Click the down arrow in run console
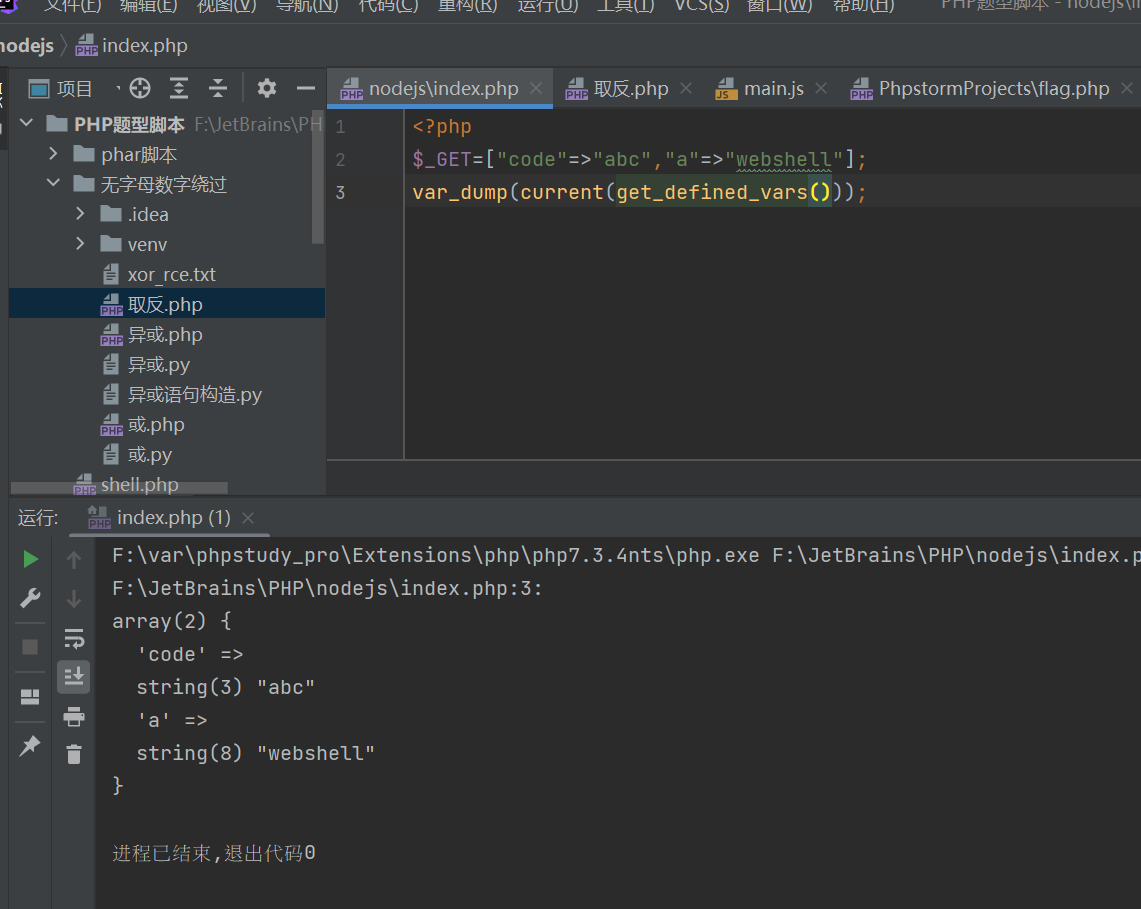Screen dimensions: 1141x909 tap(74, 599)
